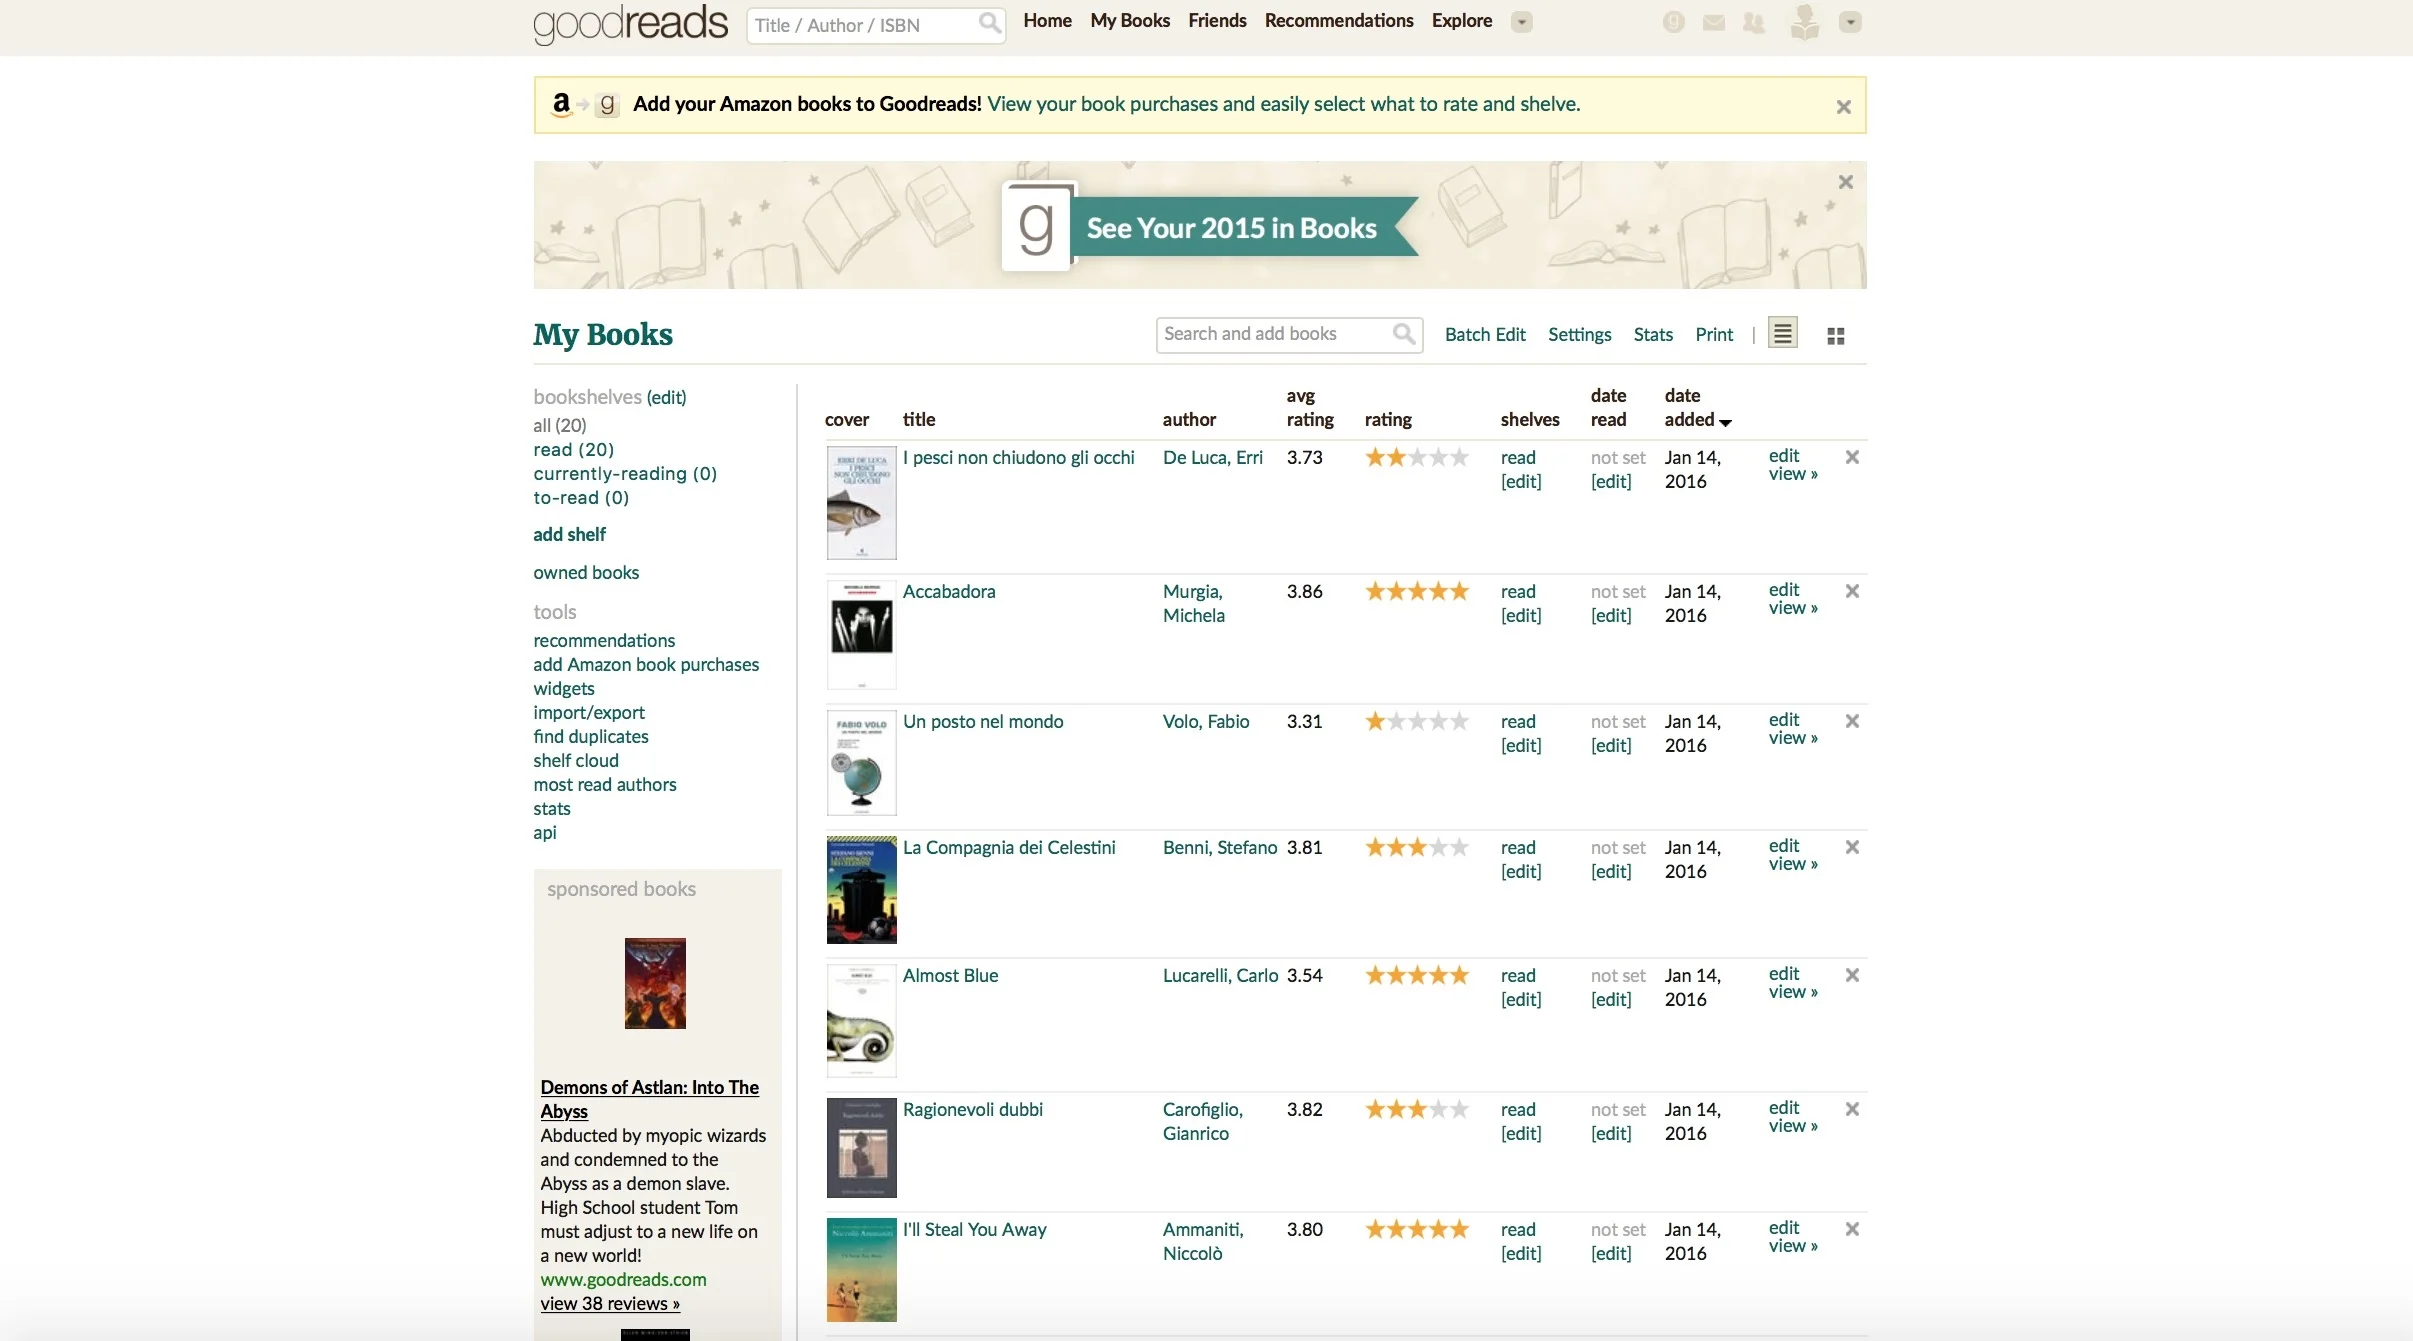Remove I pesci non chiudono gli occhi
The image size is (2413, 1341).
click(x=1852, y=457)
